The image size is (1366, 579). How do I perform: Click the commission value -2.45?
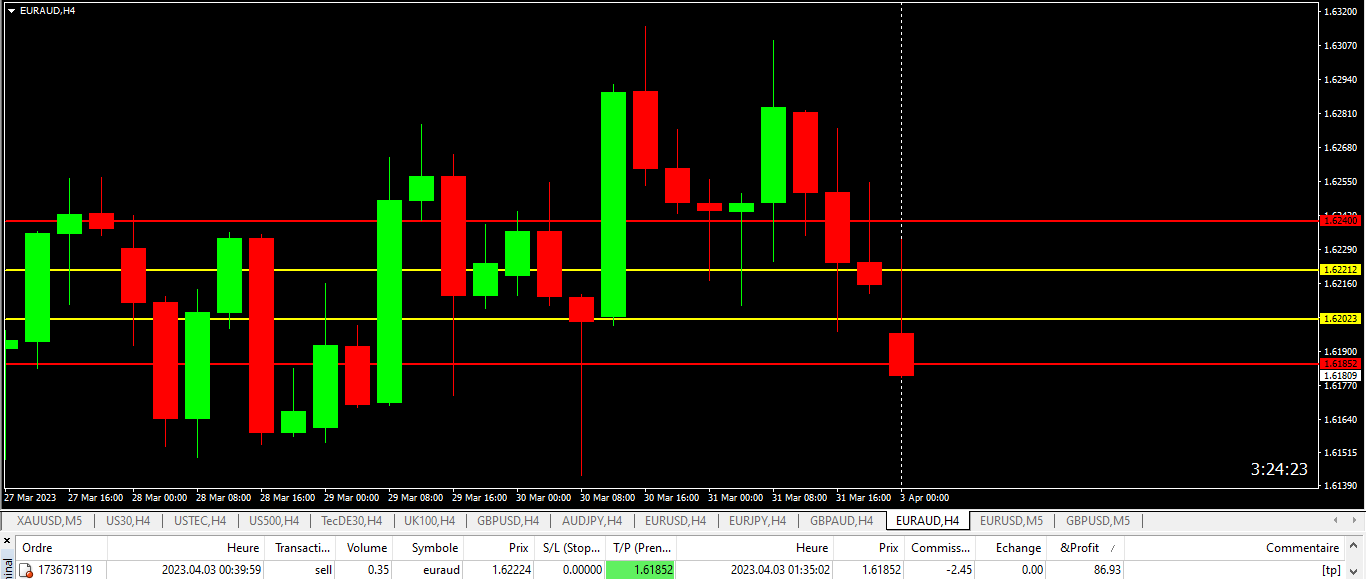tap(957, 570)
